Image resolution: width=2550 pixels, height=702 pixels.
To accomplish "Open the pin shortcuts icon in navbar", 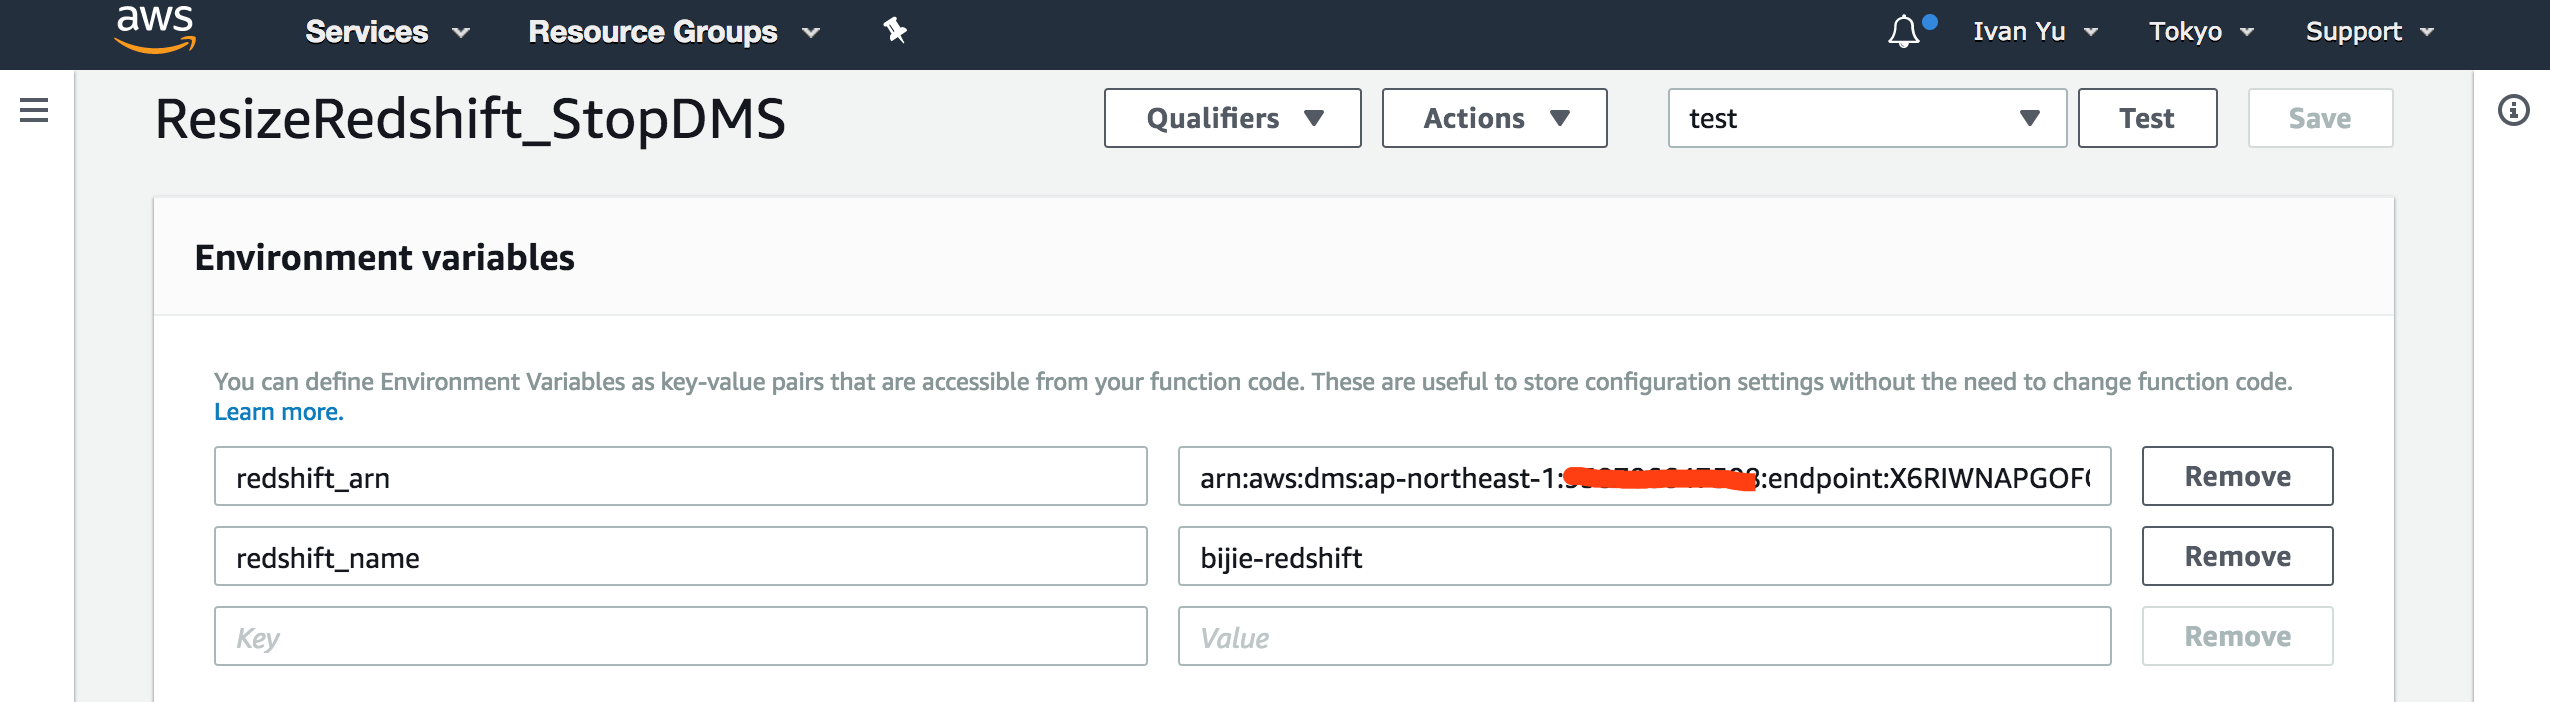I will tap(895, 31).
